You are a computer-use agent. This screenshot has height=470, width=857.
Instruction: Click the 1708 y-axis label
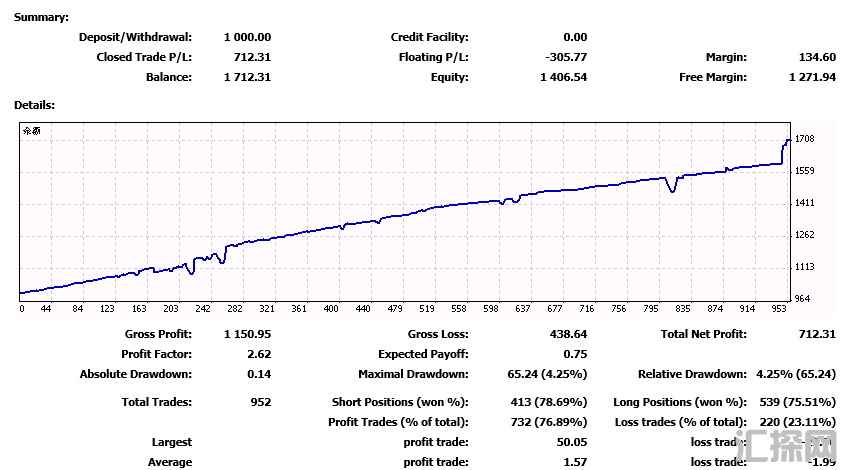pos(804,139)
